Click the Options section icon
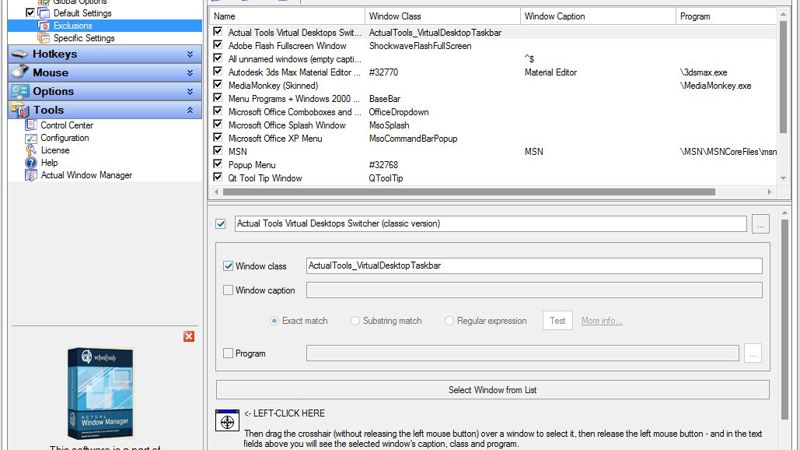This screenshot has height=450, width=800. click(20, 91)
